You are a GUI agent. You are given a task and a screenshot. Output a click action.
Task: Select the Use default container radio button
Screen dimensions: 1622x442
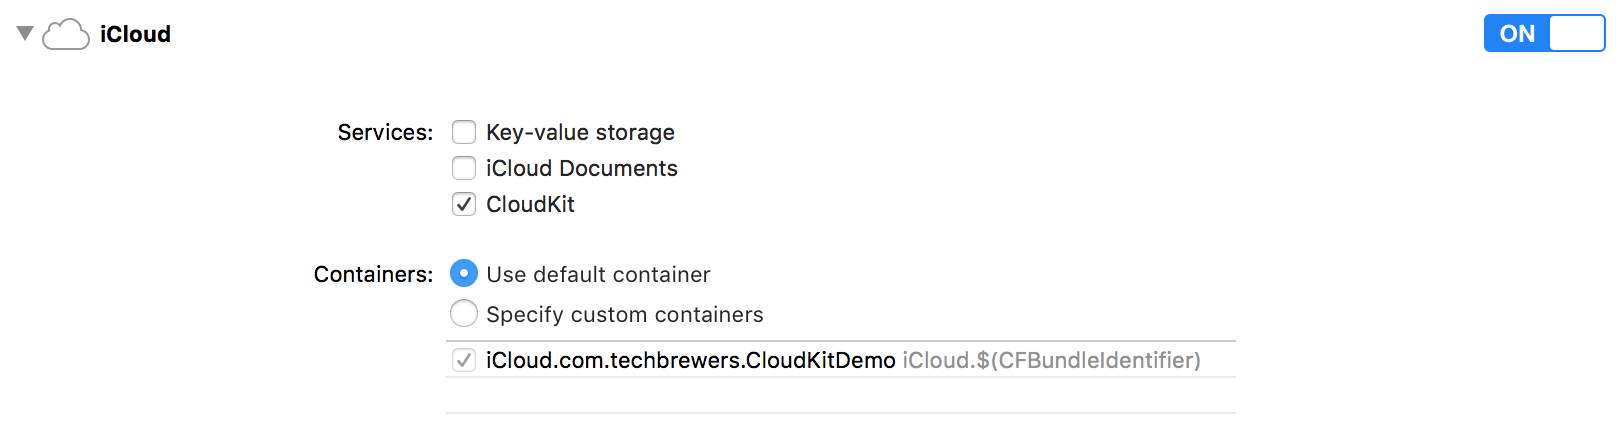click(x=464, y=273)
